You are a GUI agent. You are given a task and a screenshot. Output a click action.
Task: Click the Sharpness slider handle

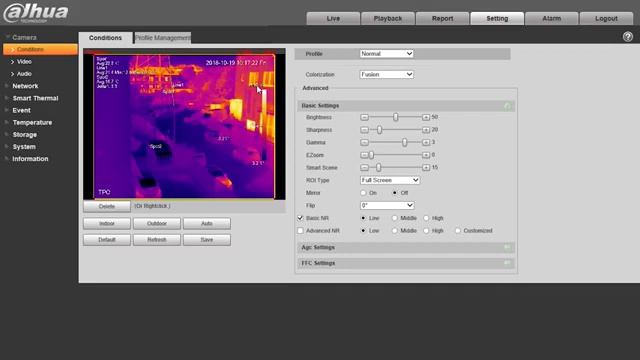coord(380,130)
